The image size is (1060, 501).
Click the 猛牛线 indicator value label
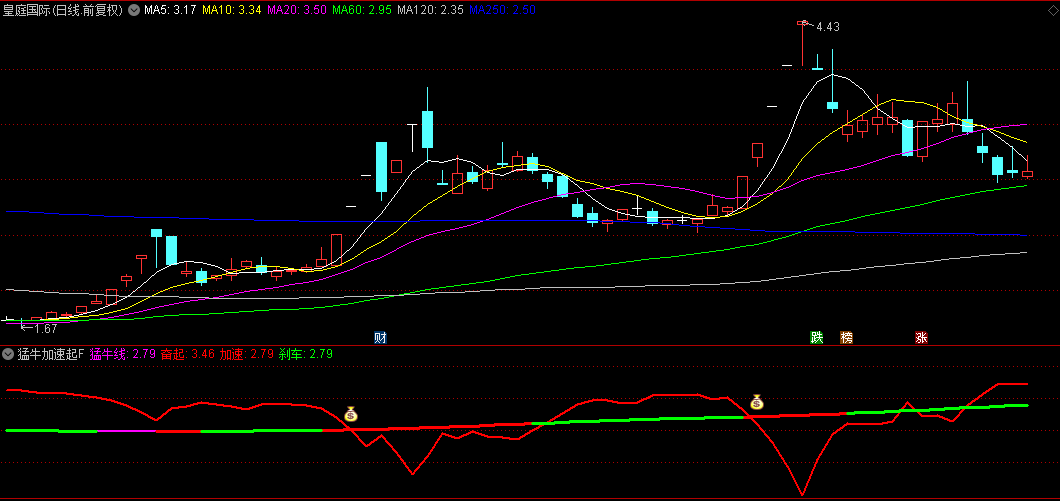[122, 354]
